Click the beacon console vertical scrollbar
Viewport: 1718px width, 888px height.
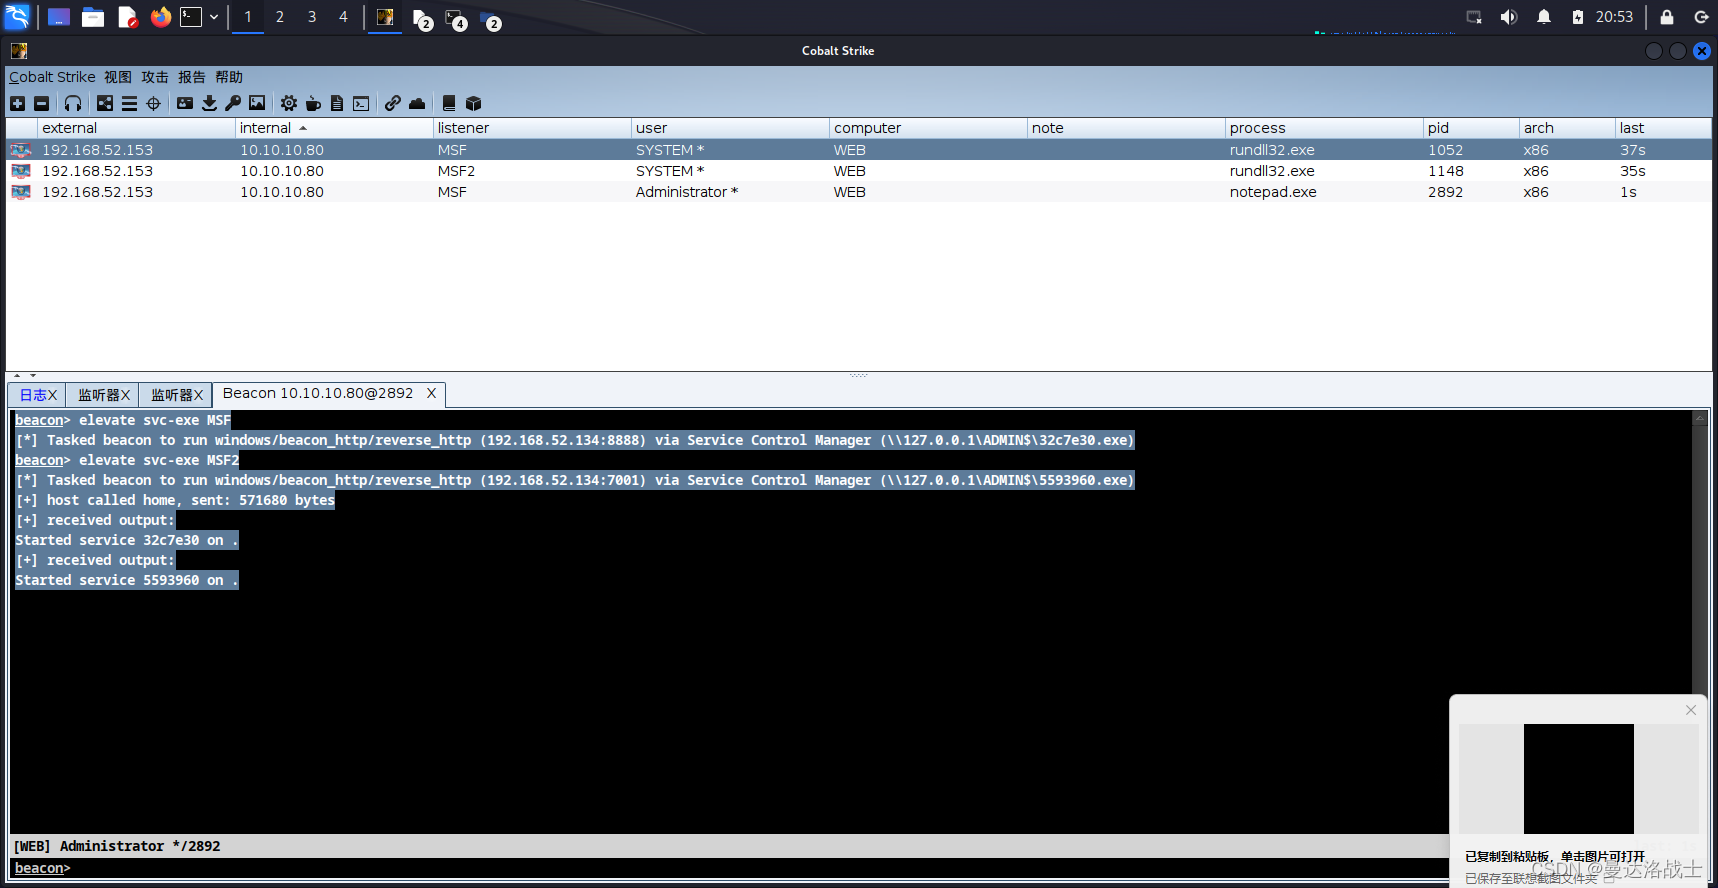[x=1699, y=620]
